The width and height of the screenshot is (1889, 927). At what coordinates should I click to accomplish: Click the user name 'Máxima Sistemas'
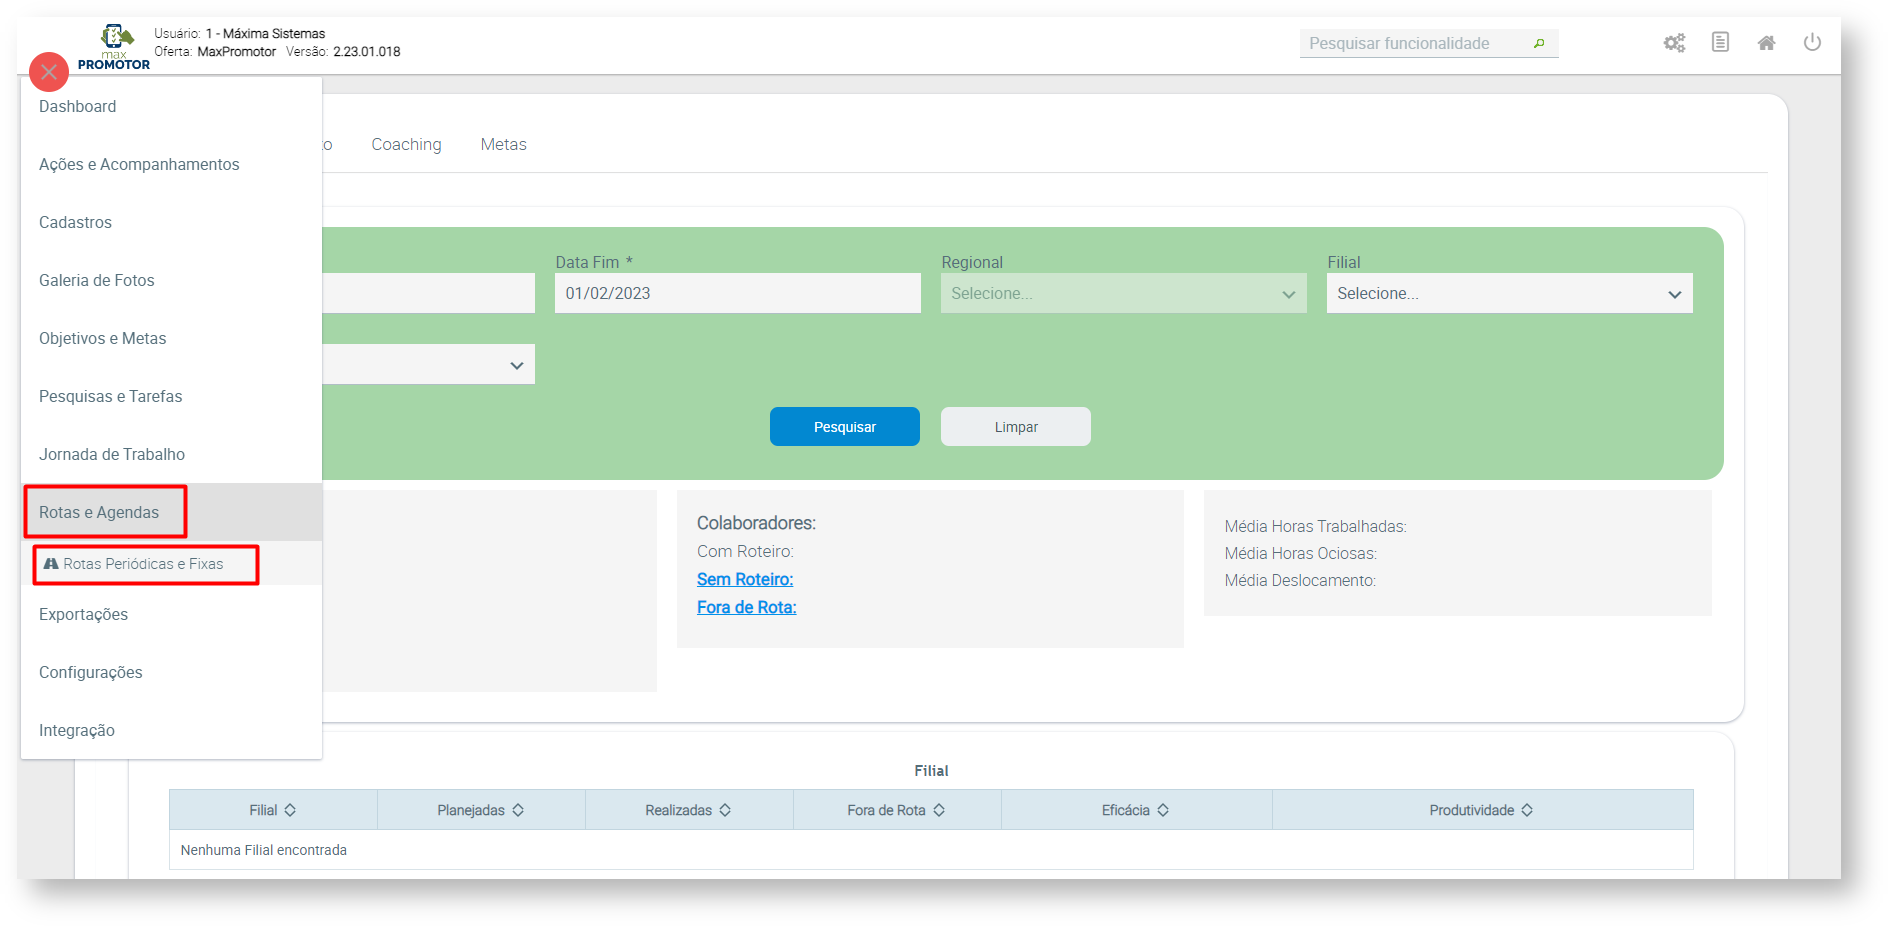274,34
